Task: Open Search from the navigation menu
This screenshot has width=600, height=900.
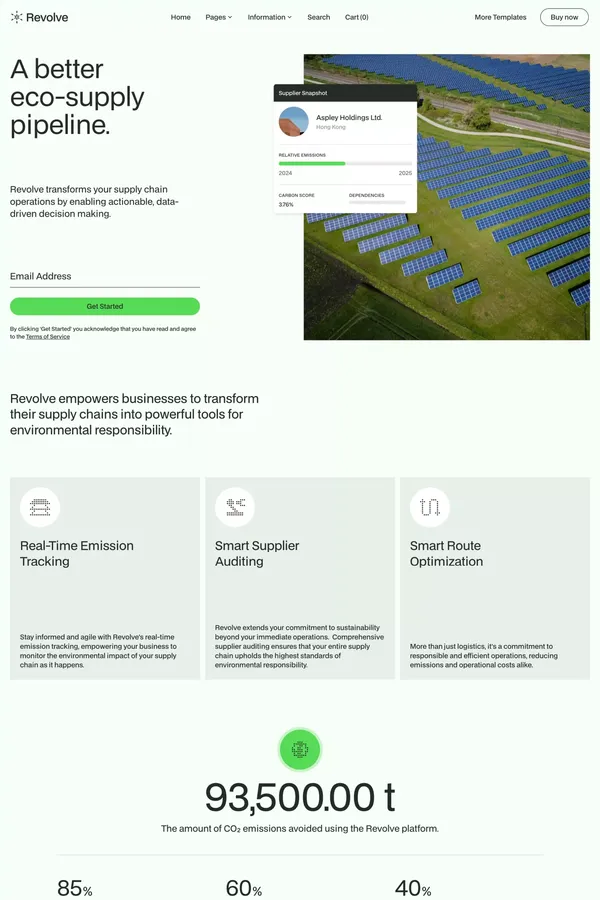Action: click(318, 17)
